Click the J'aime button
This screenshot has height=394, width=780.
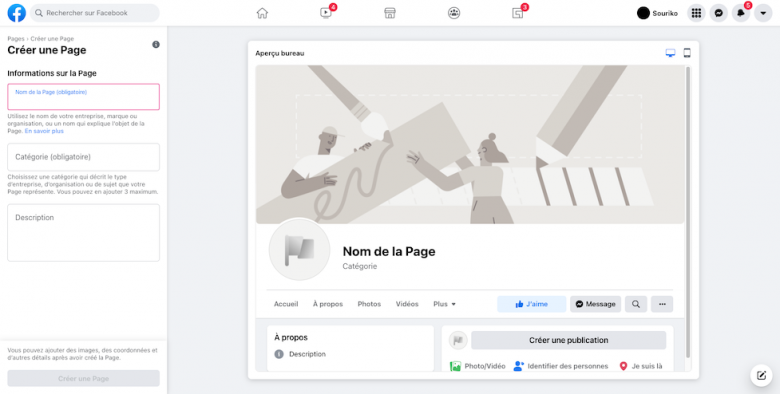[531, 304]
